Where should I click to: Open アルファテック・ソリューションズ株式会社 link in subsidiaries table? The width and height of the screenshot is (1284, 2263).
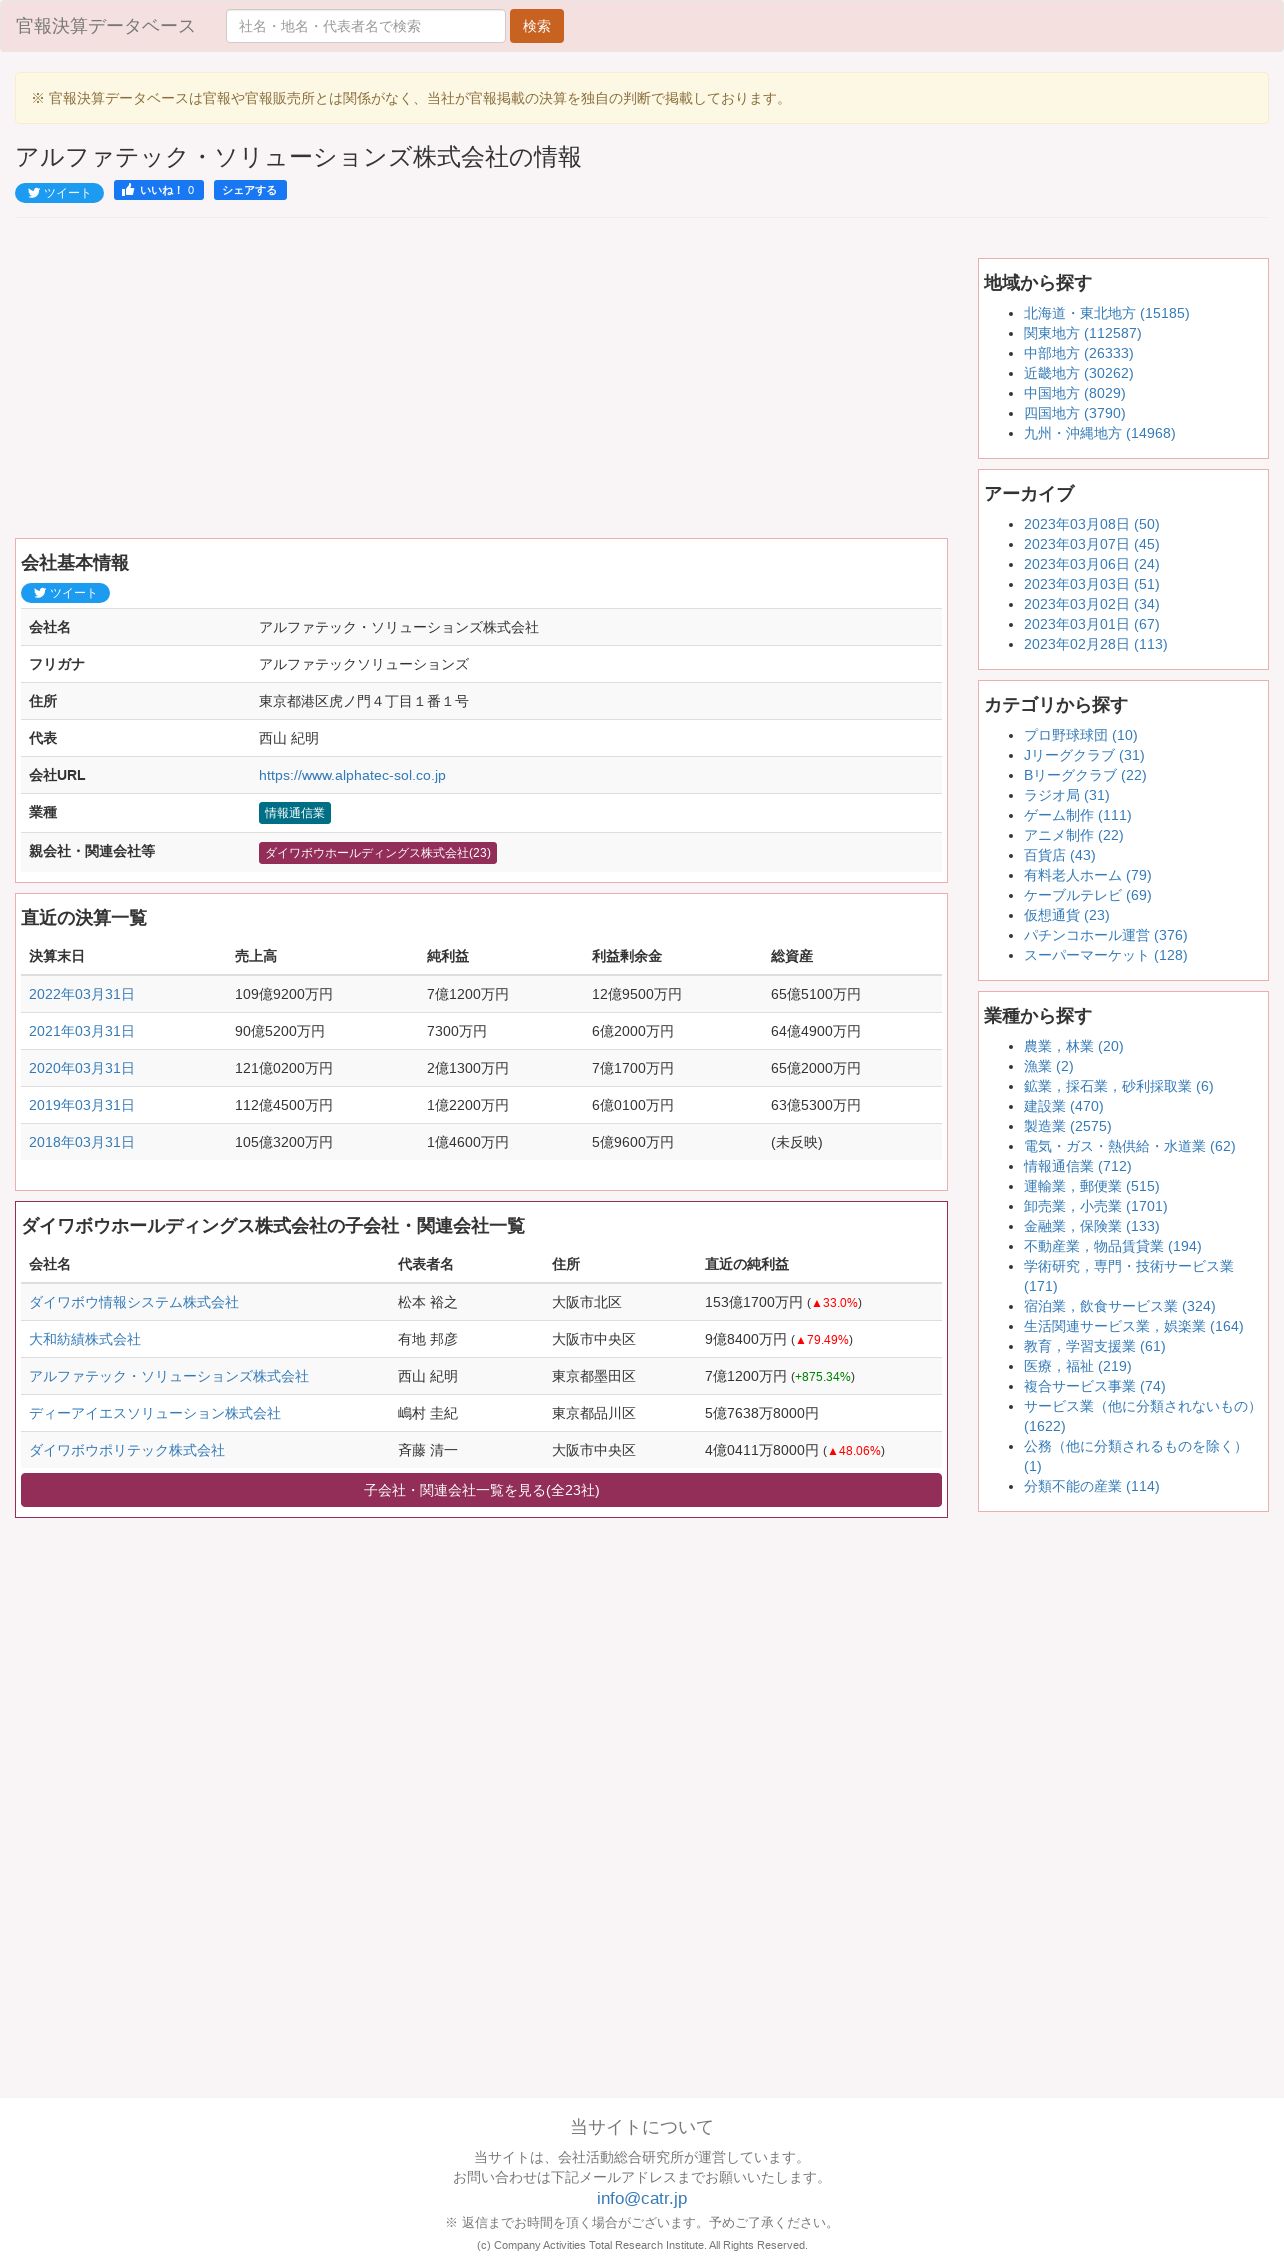169,1376
